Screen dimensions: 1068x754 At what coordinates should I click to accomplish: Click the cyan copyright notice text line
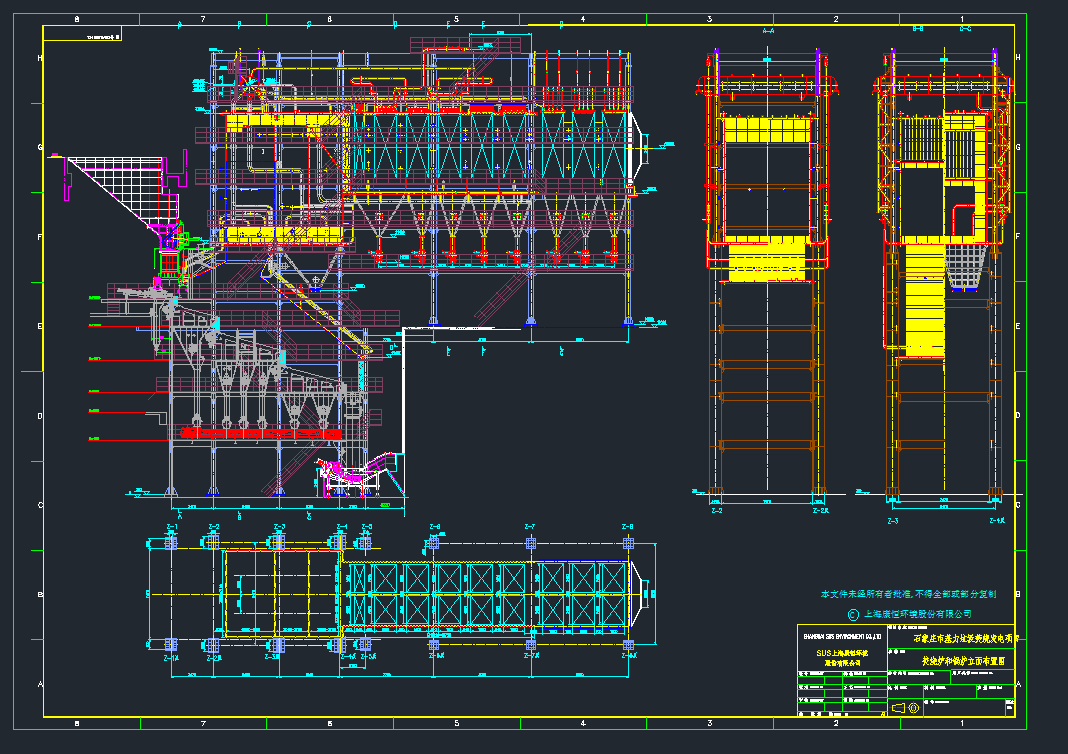click(908, 594)
